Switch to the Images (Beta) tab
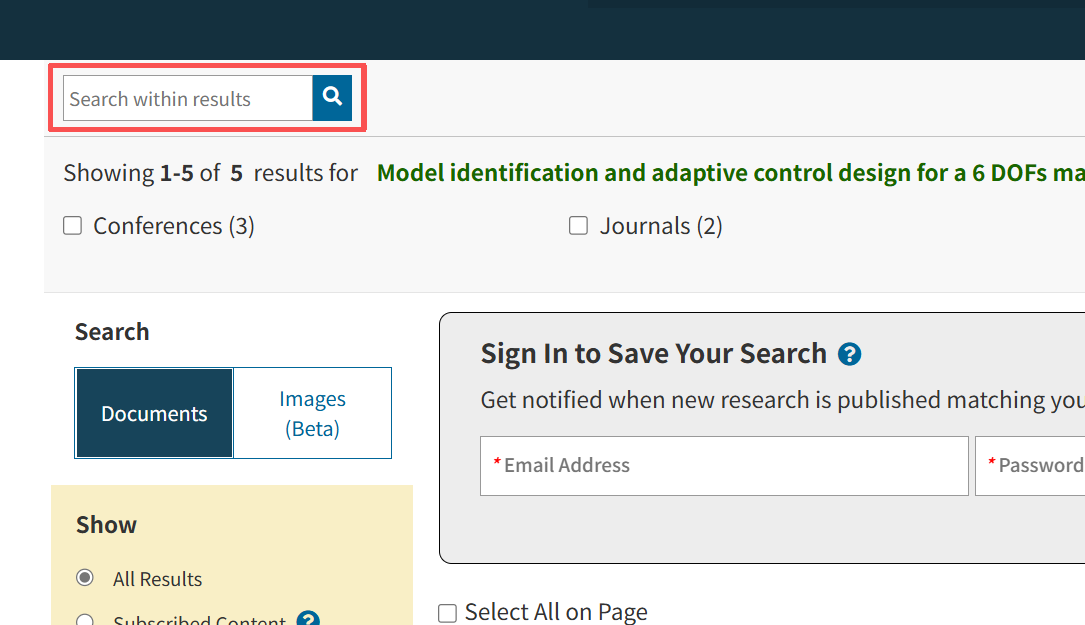This screenshot has height=625, width=1085. point(312,413)
